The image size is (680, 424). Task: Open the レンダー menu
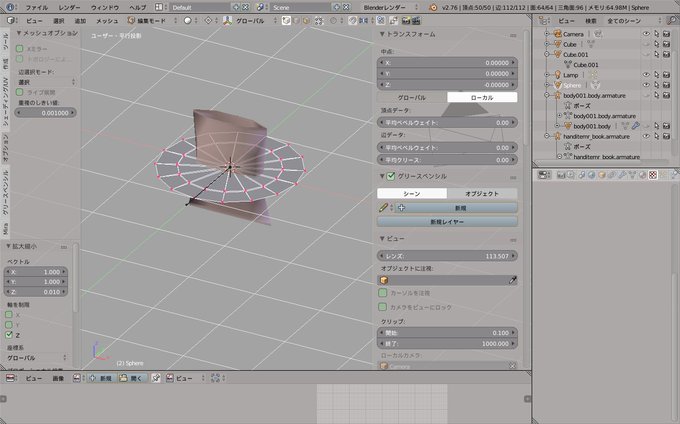tap(69, 8)
